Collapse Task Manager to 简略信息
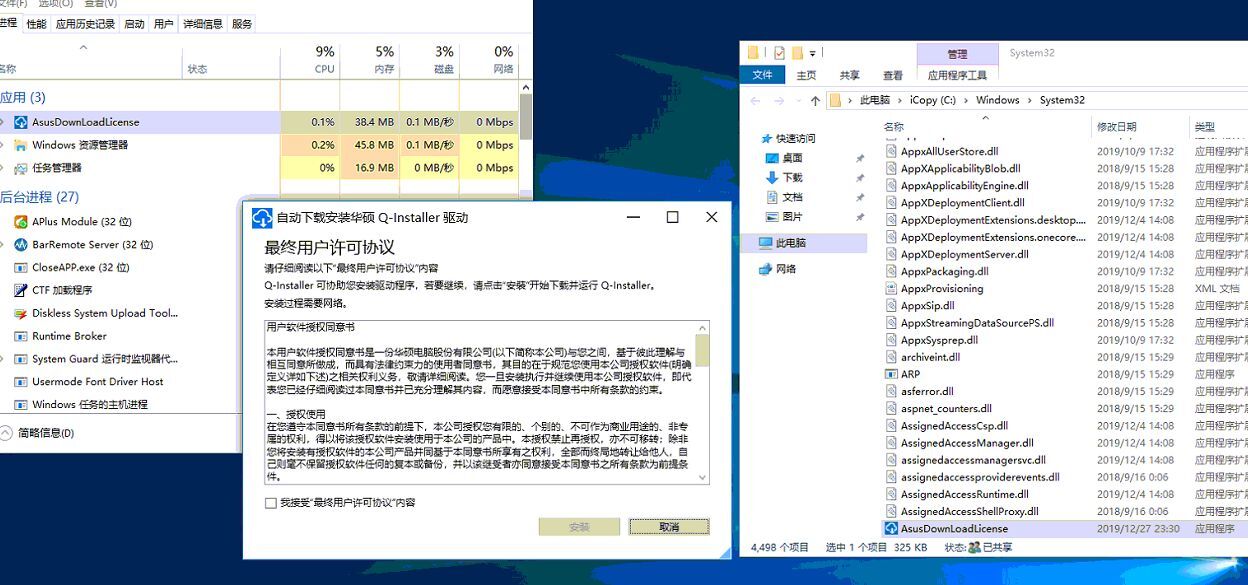This screenshot has width=1248, height=585. point(38,433)
